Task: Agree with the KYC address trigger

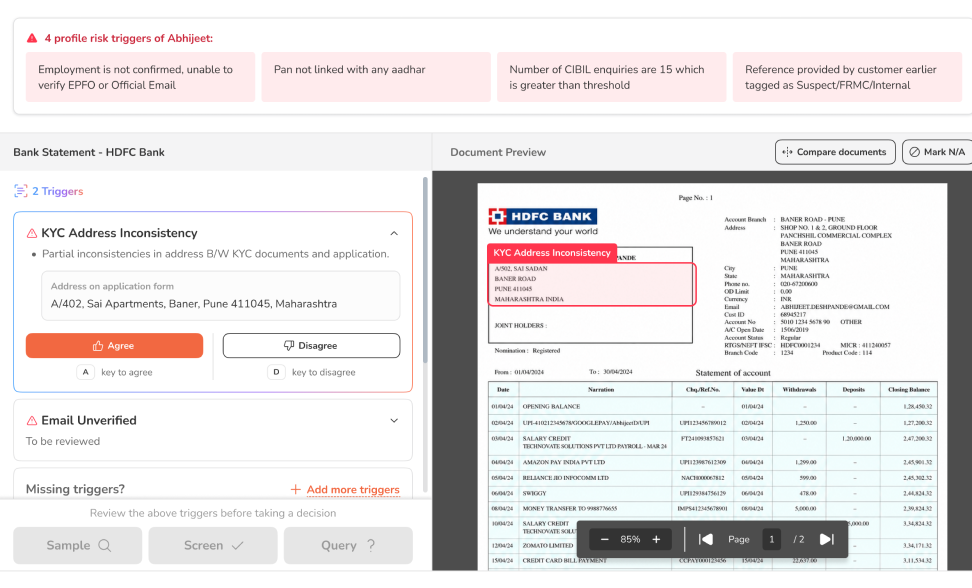Action: point(114,346)
